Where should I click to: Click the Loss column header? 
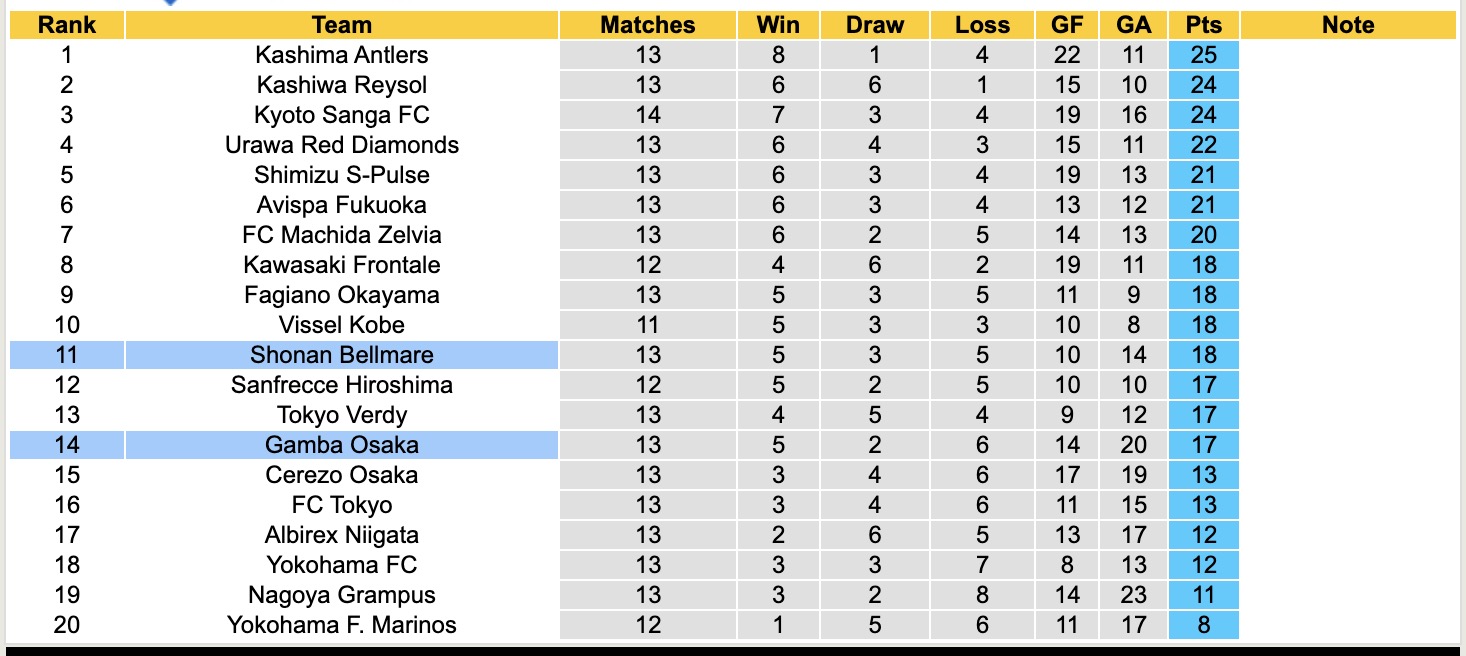(982, 25)
